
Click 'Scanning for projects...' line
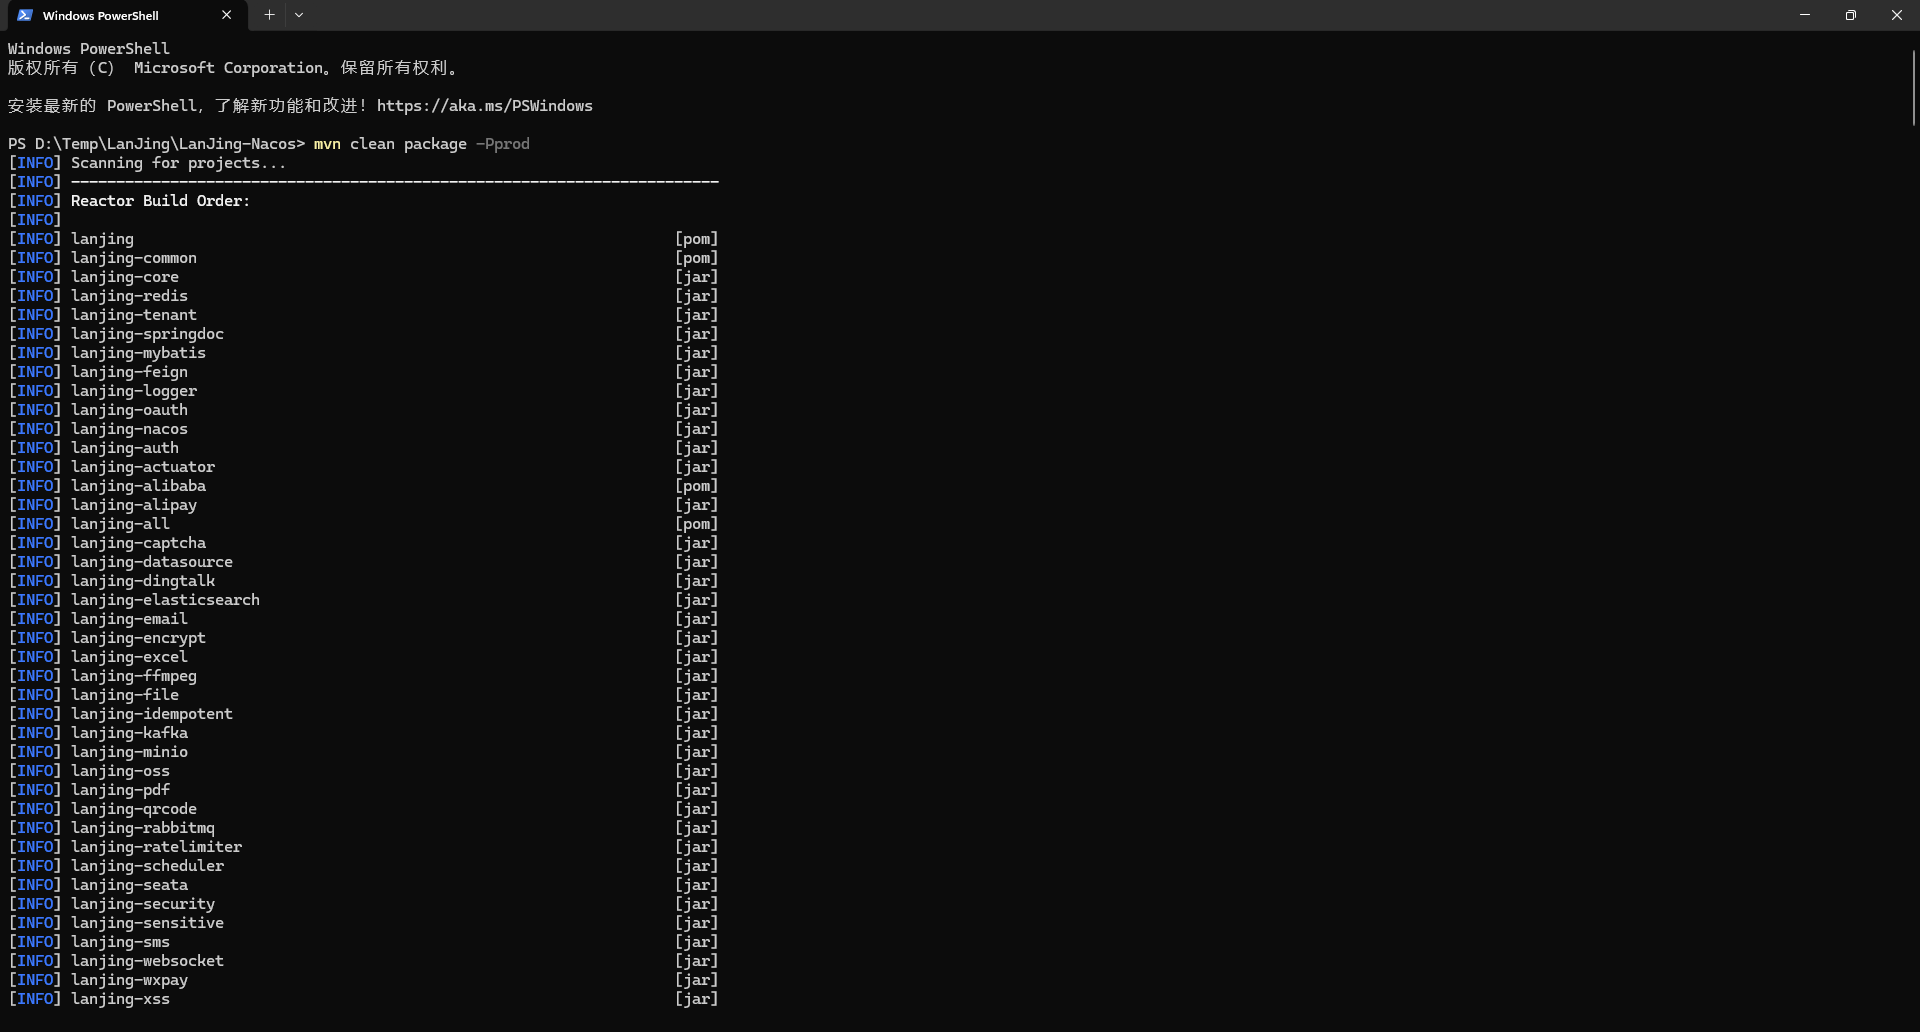pyautogui.click(x=178, y=163)
